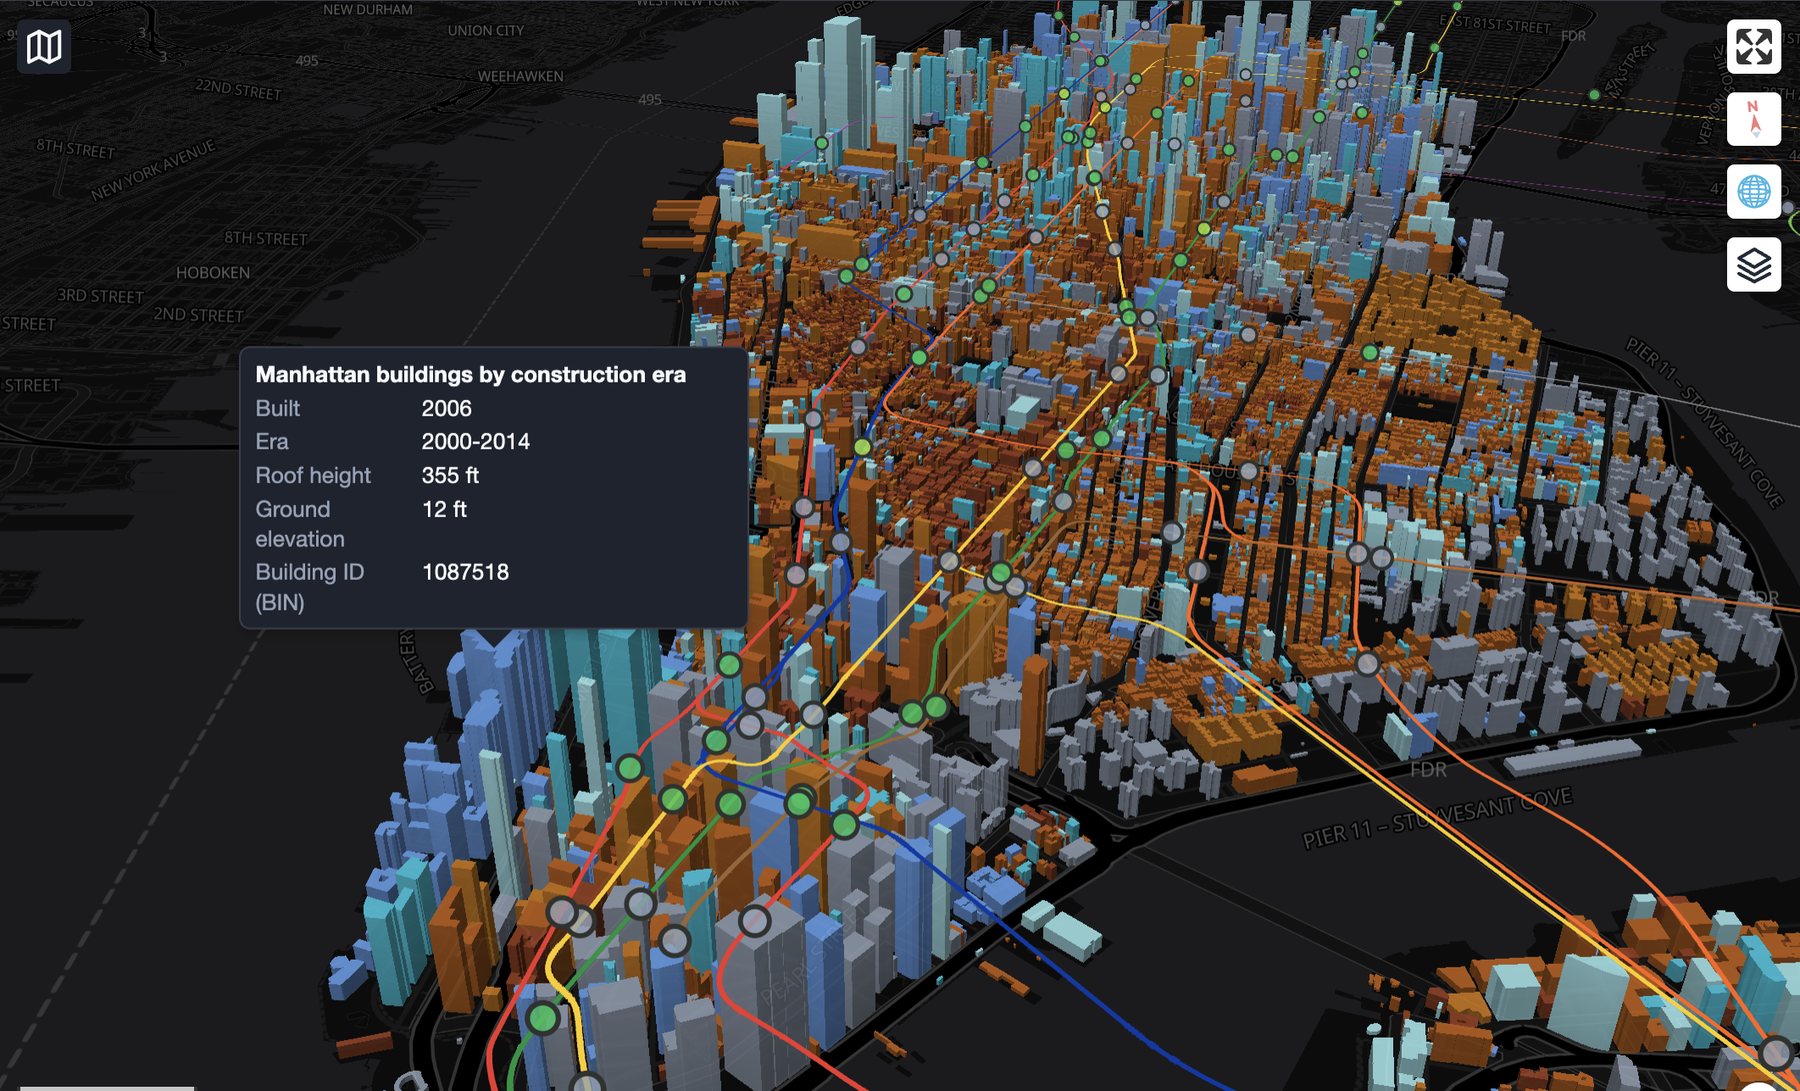Screen dimensions: 1800x1091
Task: Select the Built value 2006
Action: tap(446, 408)
